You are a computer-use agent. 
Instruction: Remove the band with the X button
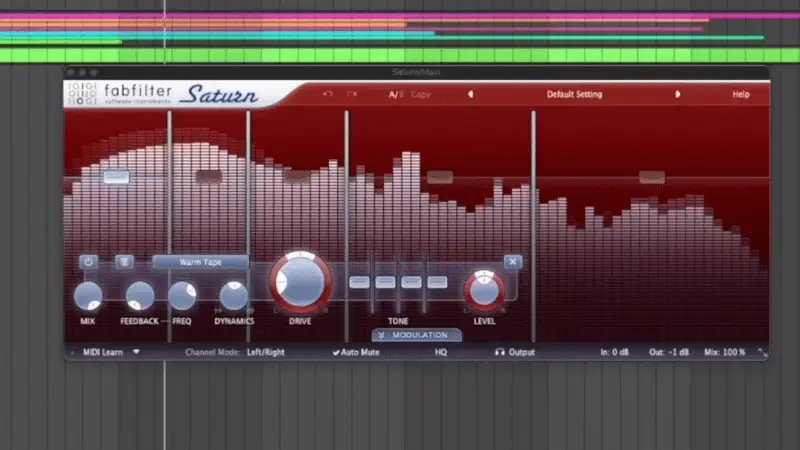coord(512,262)
